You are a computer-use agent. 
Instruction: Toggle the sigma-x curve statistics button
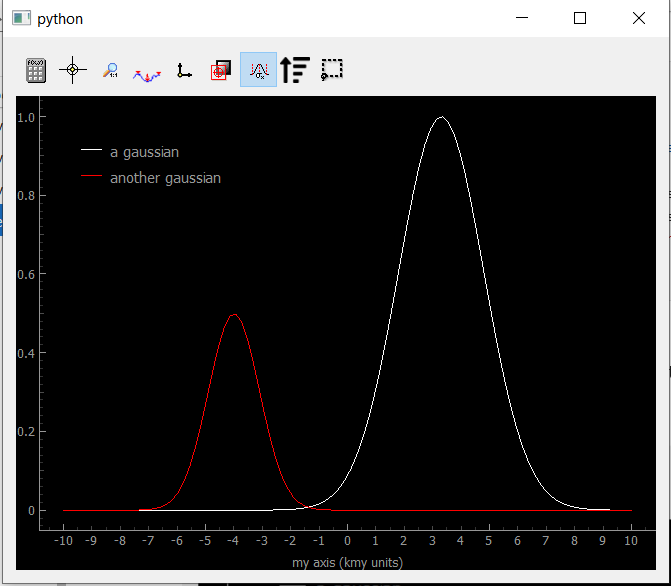point(258,70)
